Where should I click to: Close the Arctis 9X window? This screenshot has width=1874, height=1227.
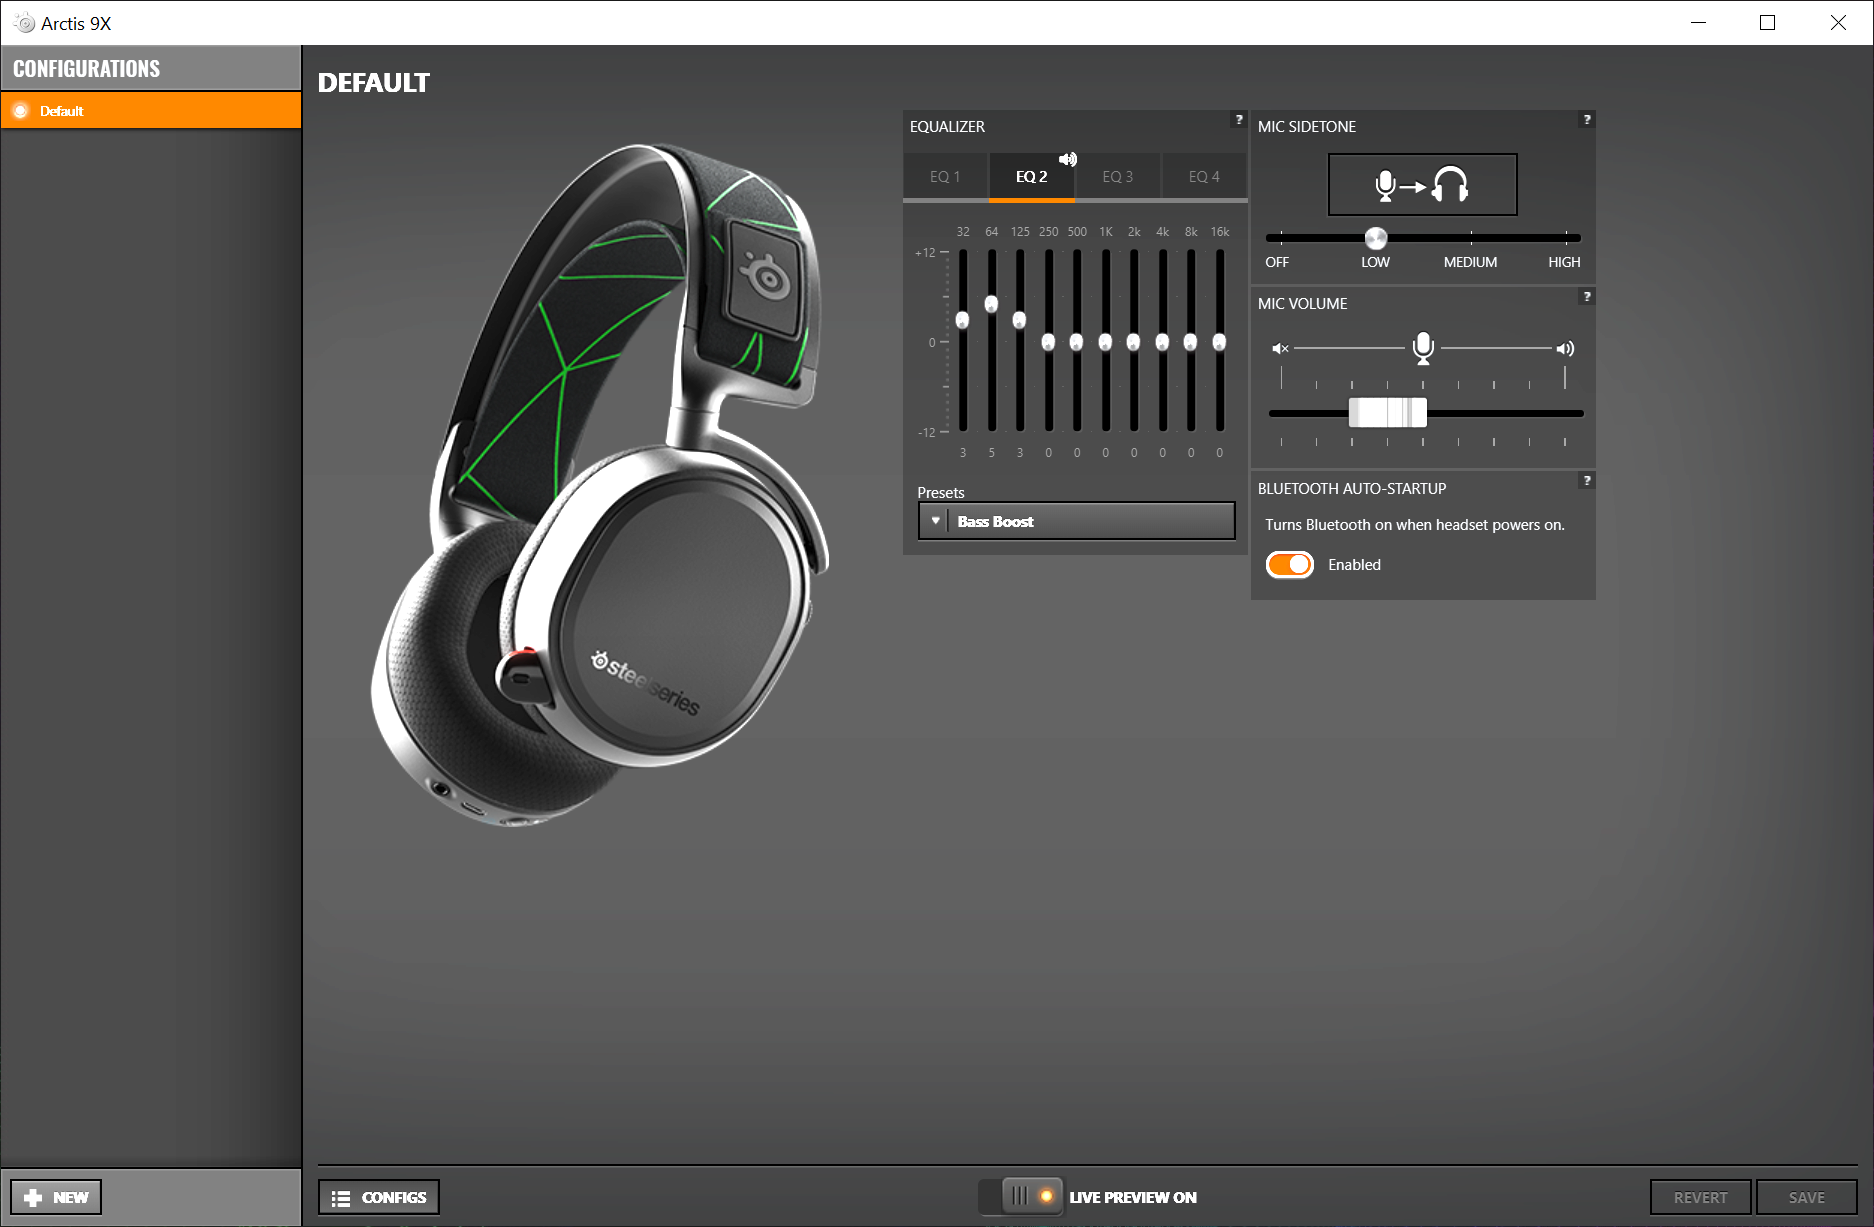tap(1838, 22)
